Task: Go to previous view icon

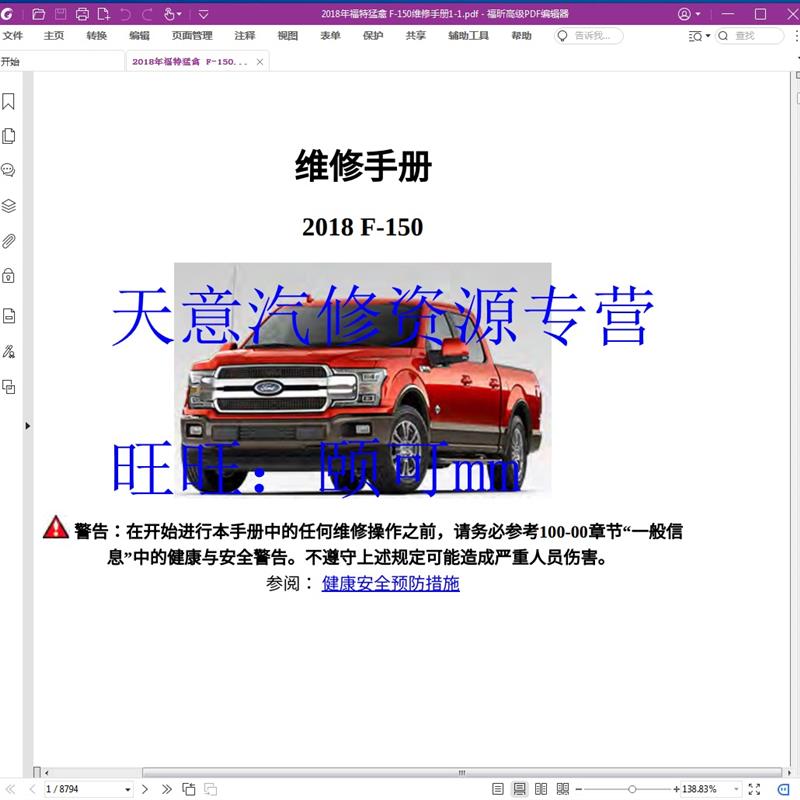Action: point(189,789)
